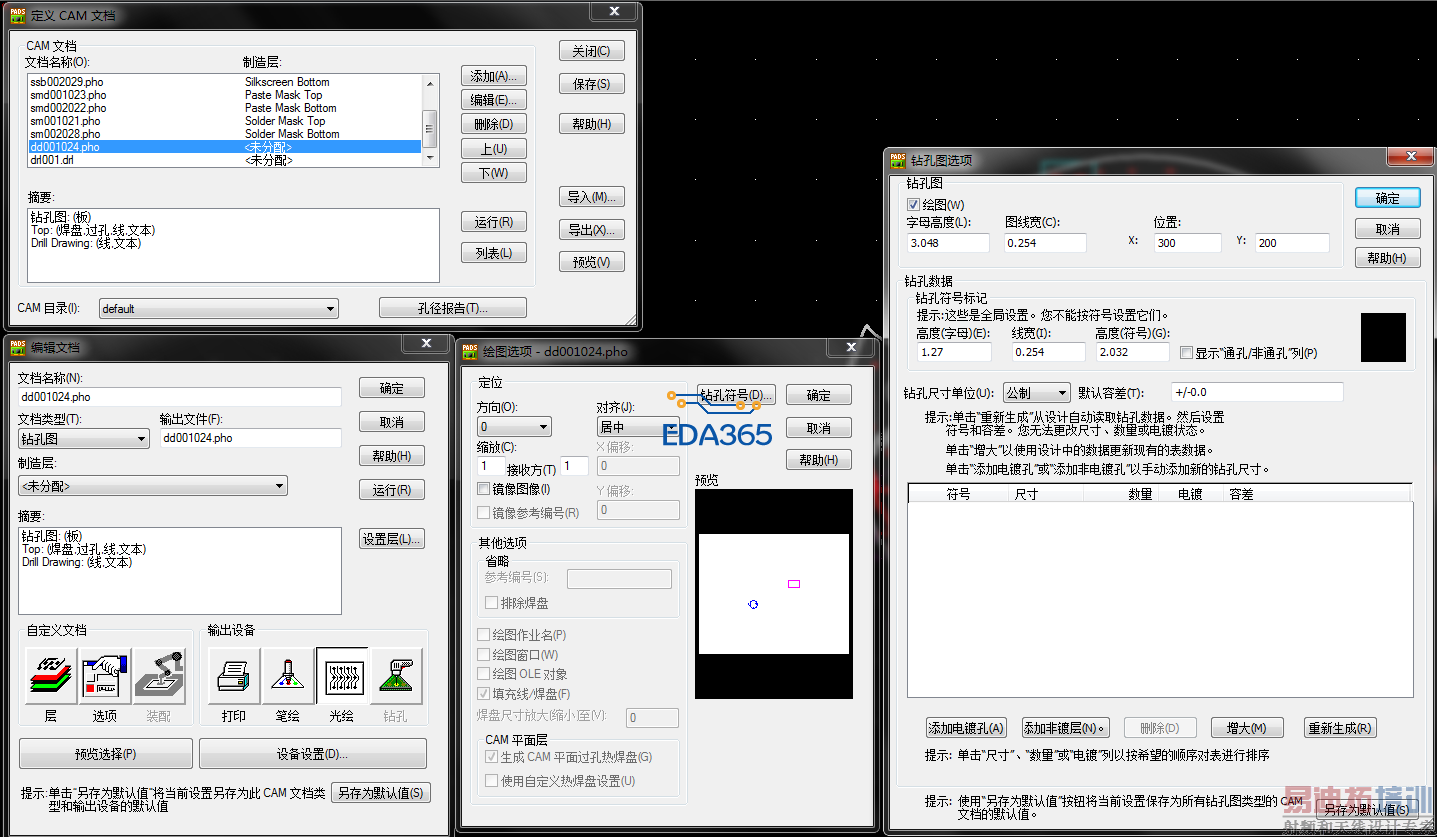
Task: Open the 文档类型 dropdown showing 钻孔图
Action: click(84, 439)
